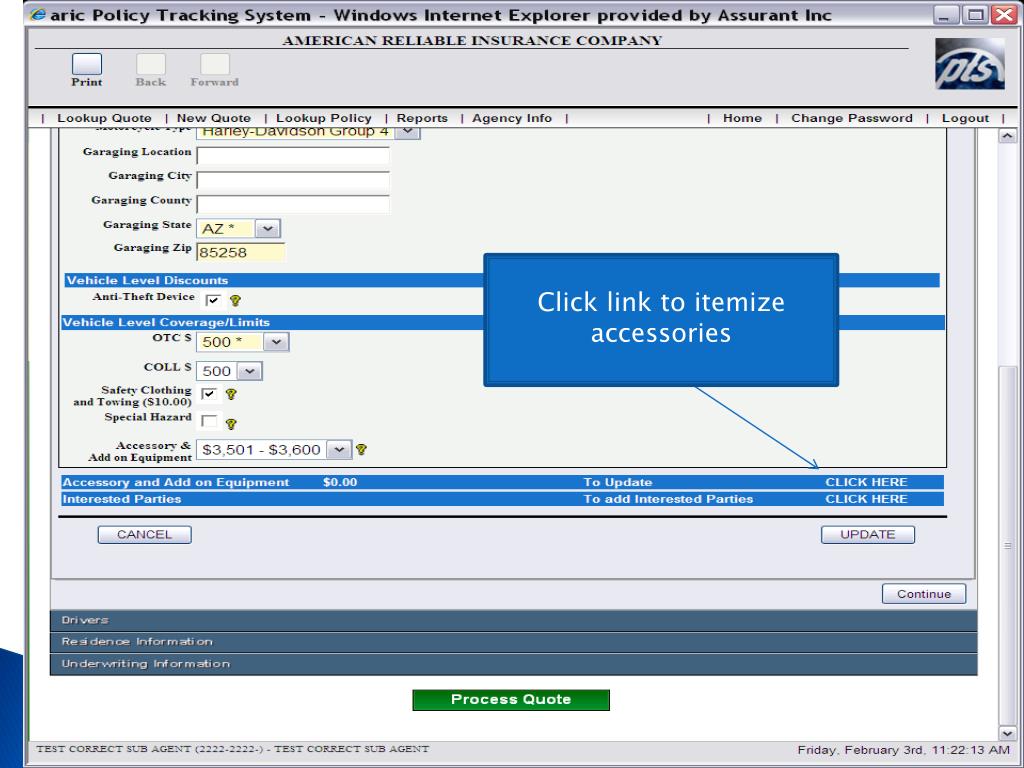This screenshot has height=768, width=1024.
Task: Click the Vehicle Level Discounts header
Action: pyautogui.click(x=148, y=280)
